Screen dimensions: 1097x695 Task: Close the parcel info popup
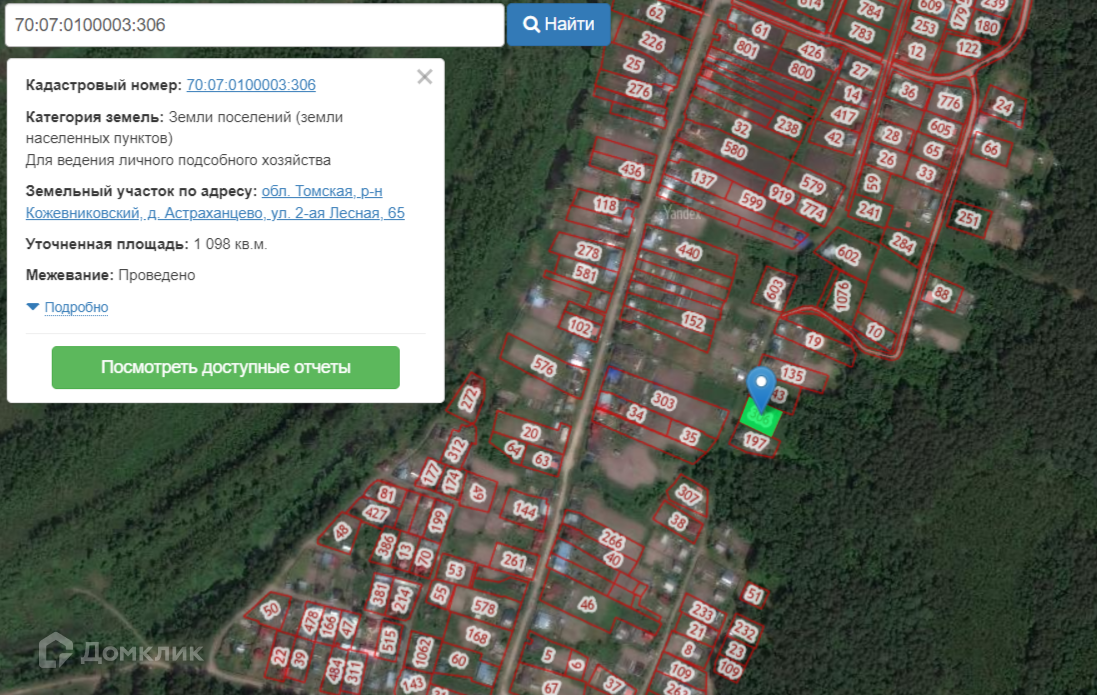[425, 77]
